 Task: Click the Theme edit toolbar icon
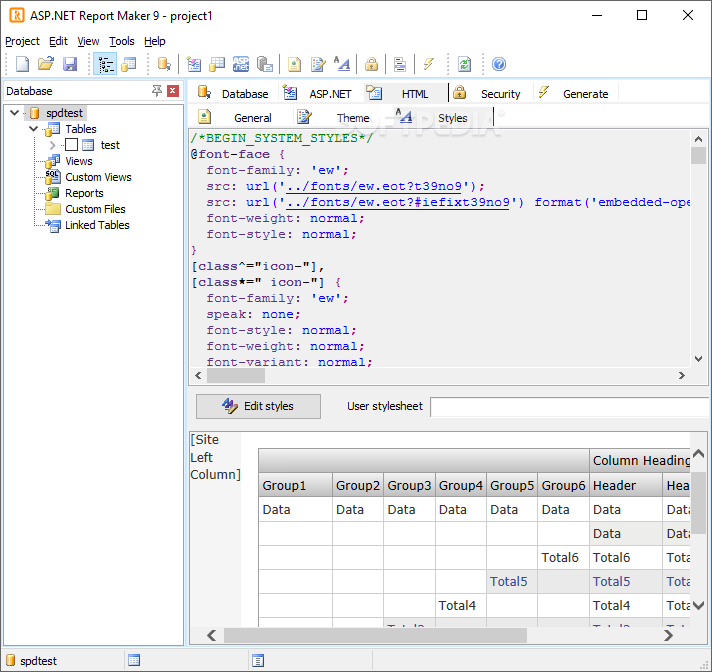(x=318, y=64)
